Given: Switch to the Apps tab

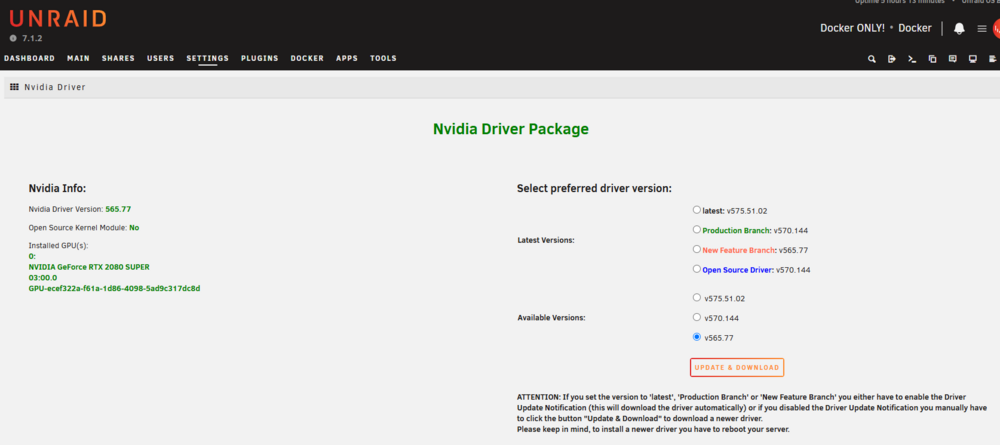Looking at the screenshot, I should click(x=347, y=58).
